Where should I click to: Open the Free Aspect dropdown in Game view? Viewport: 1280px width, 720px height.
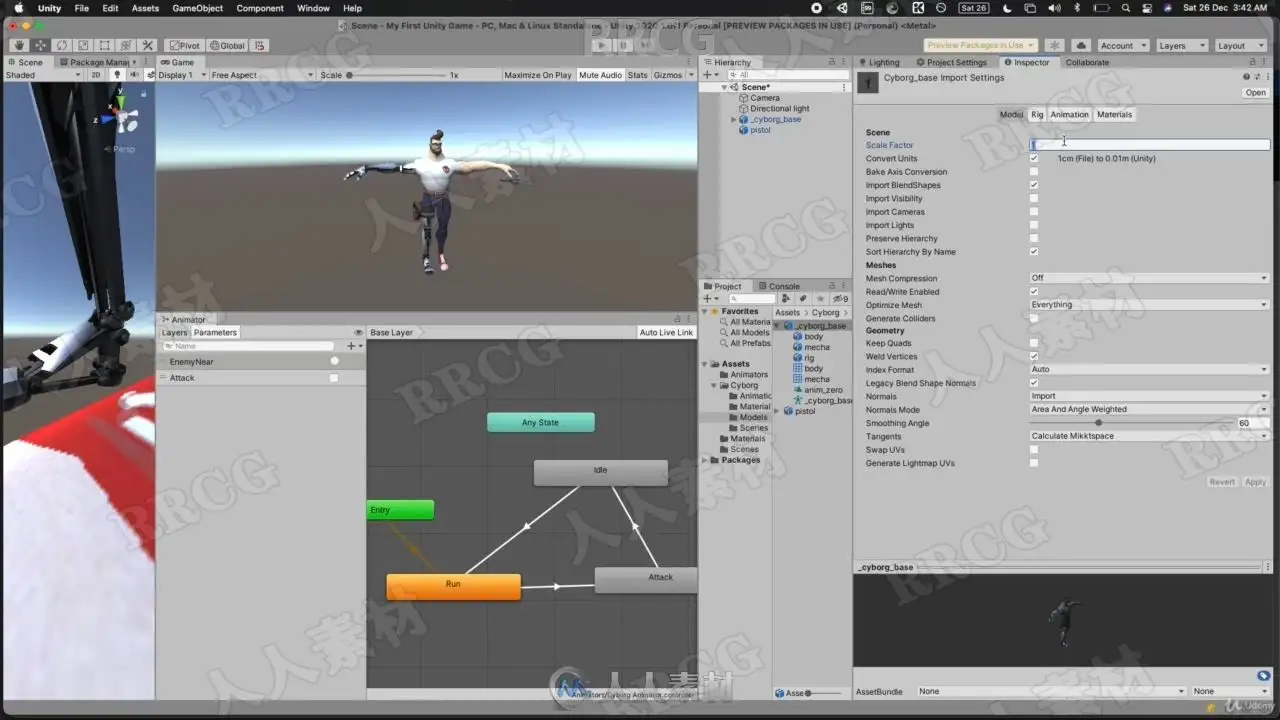262,75
